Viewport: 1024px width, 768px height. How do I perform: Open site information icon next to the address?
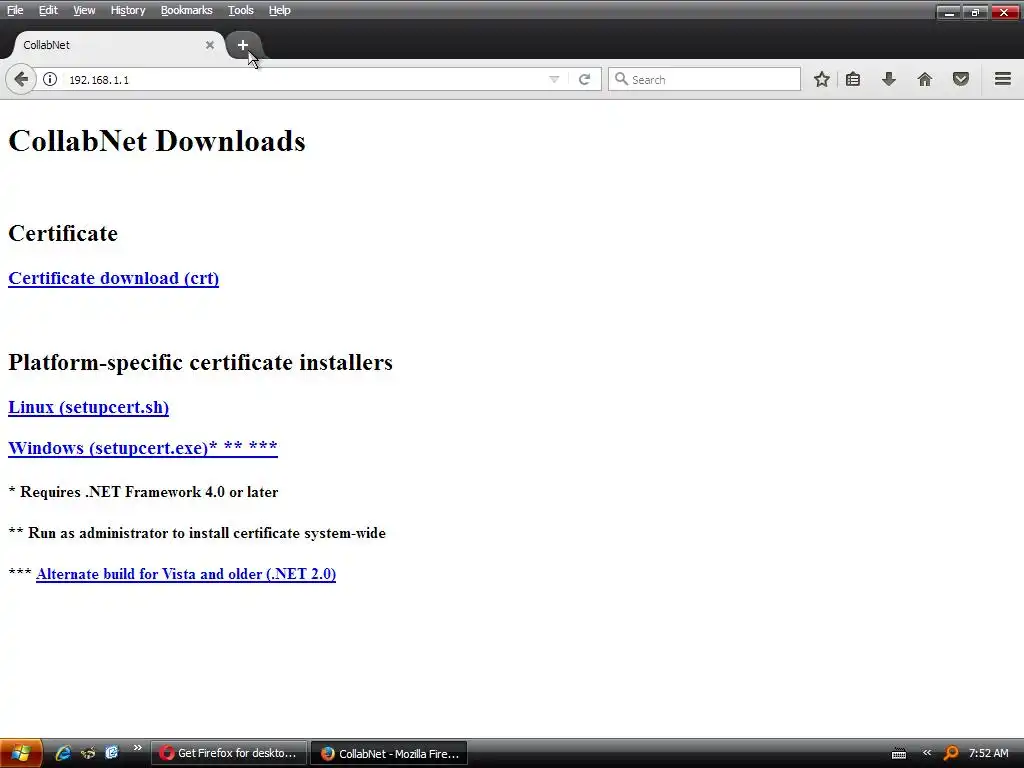[x=50, y=80]
